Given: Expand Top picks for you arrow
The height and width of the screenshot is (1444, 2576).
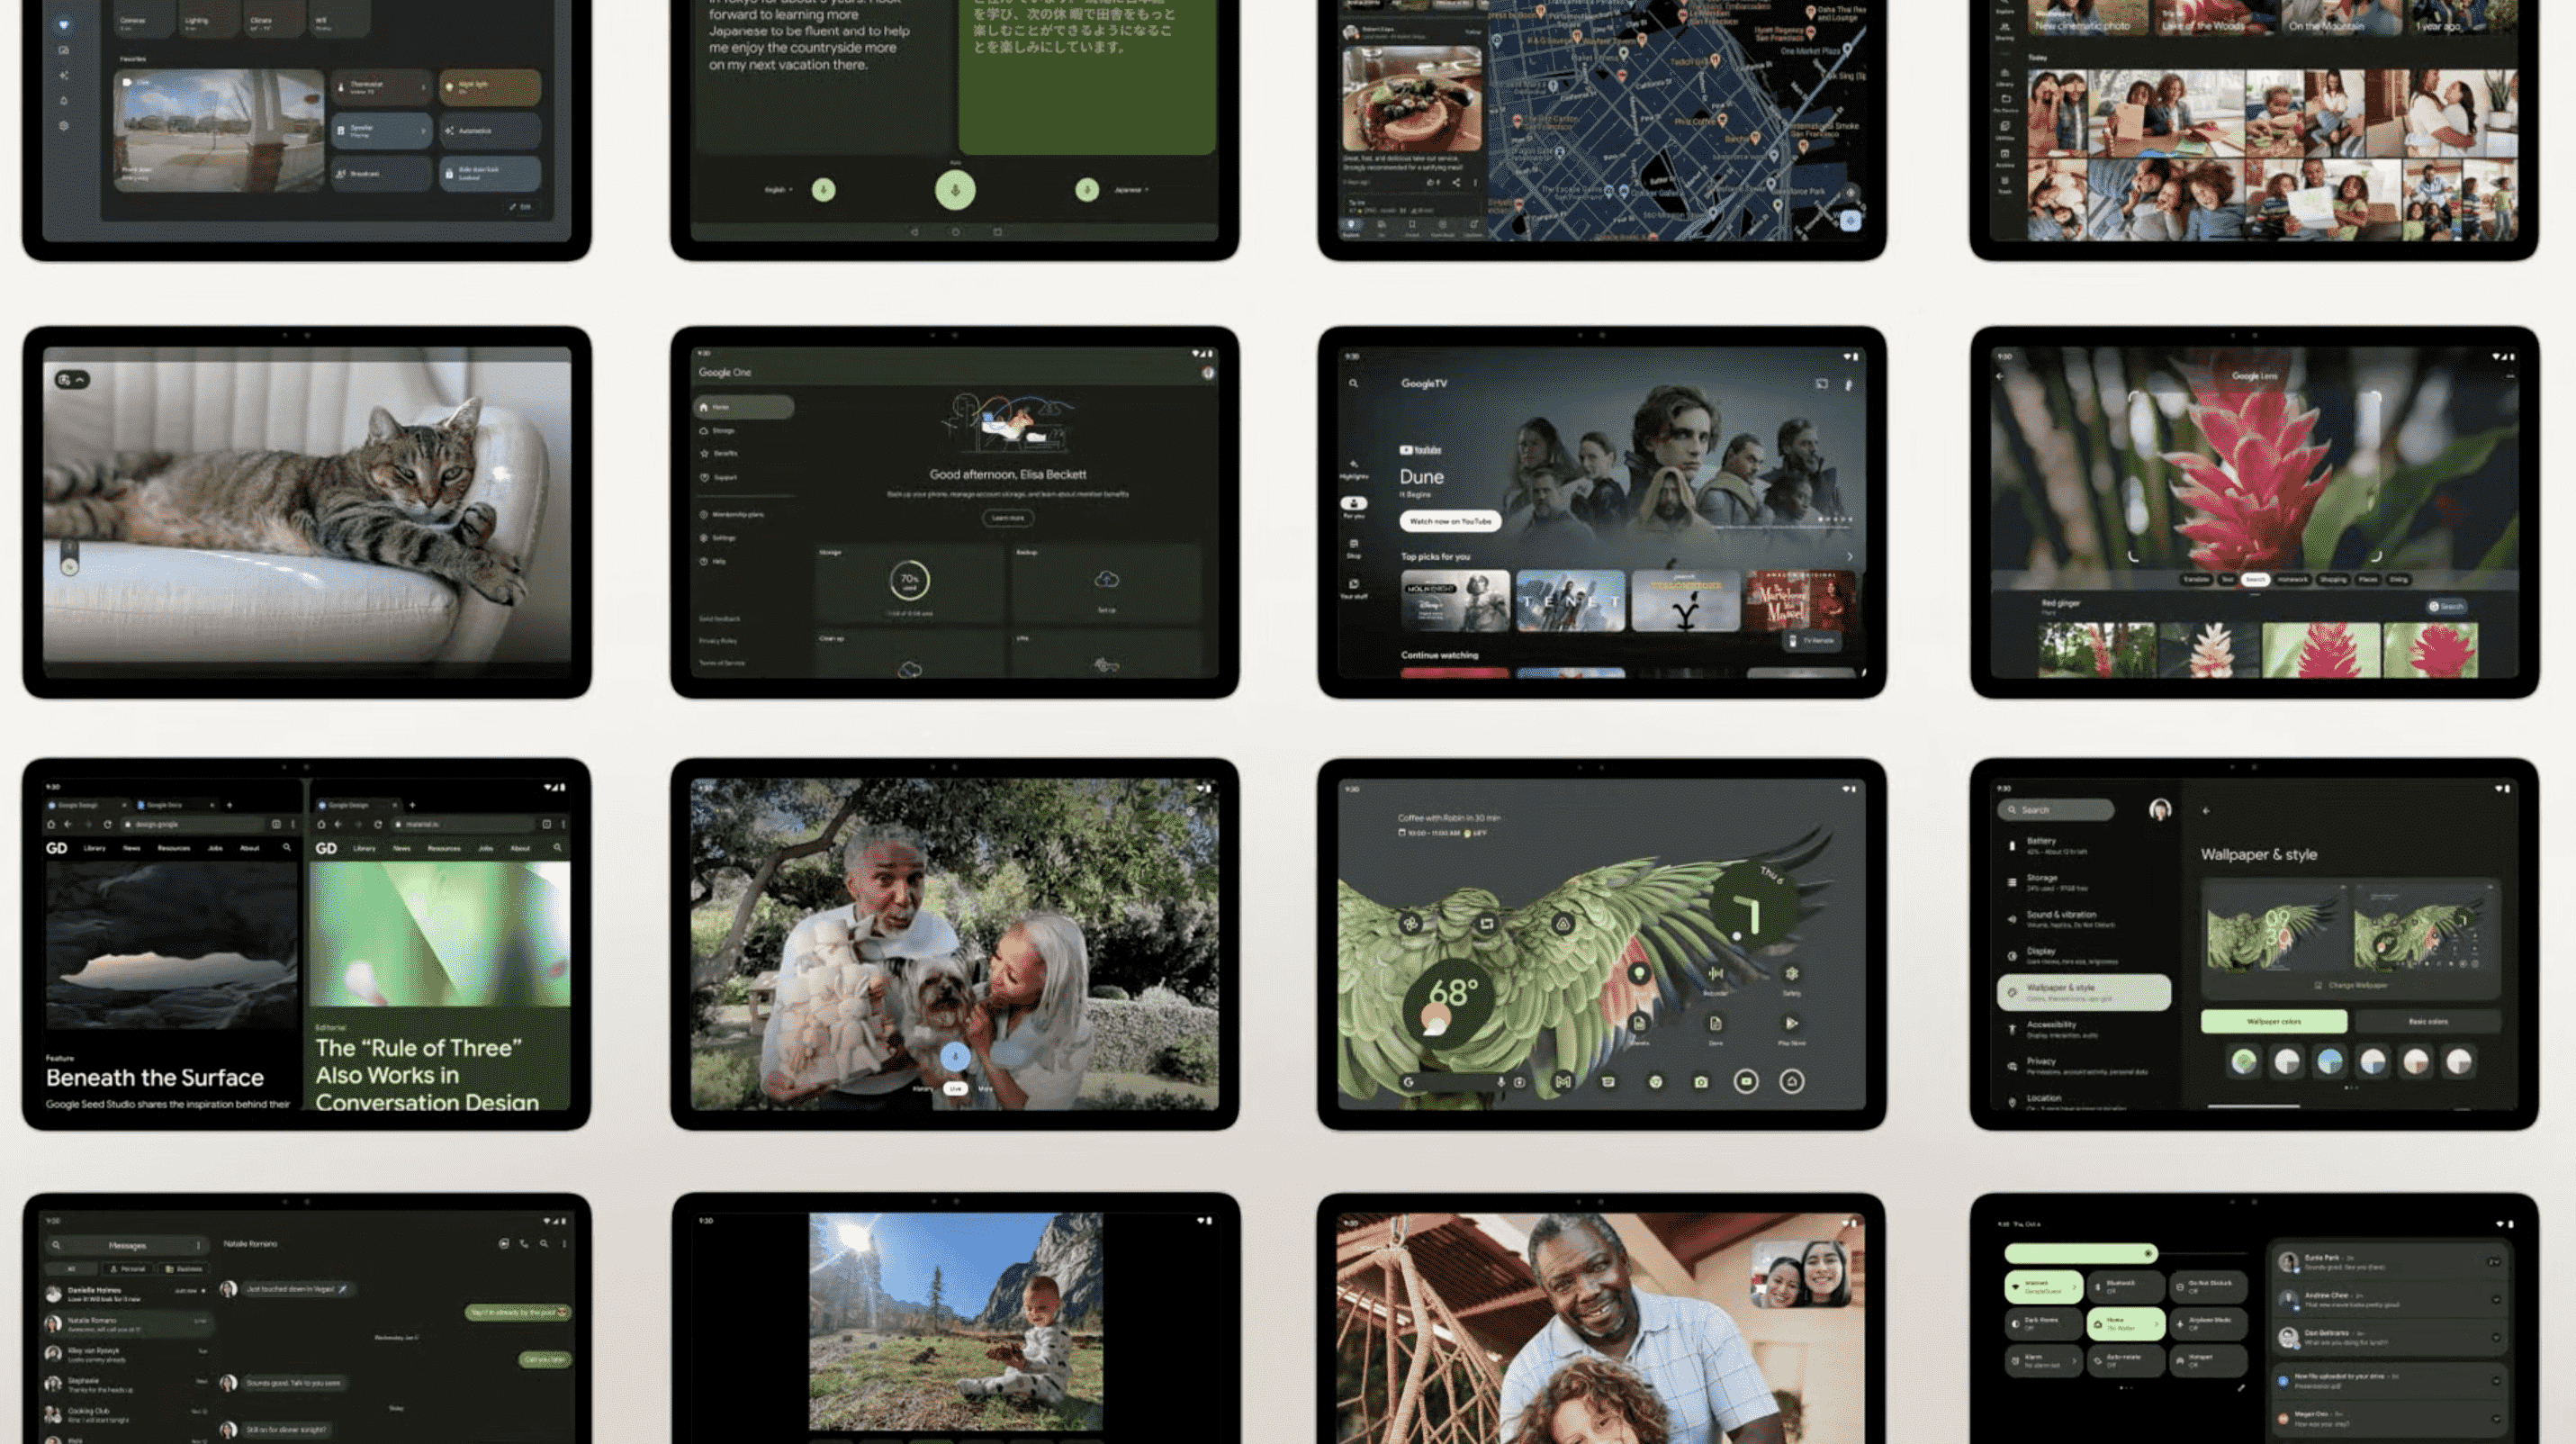Looking at the screenshot, I should point(1849,557).
